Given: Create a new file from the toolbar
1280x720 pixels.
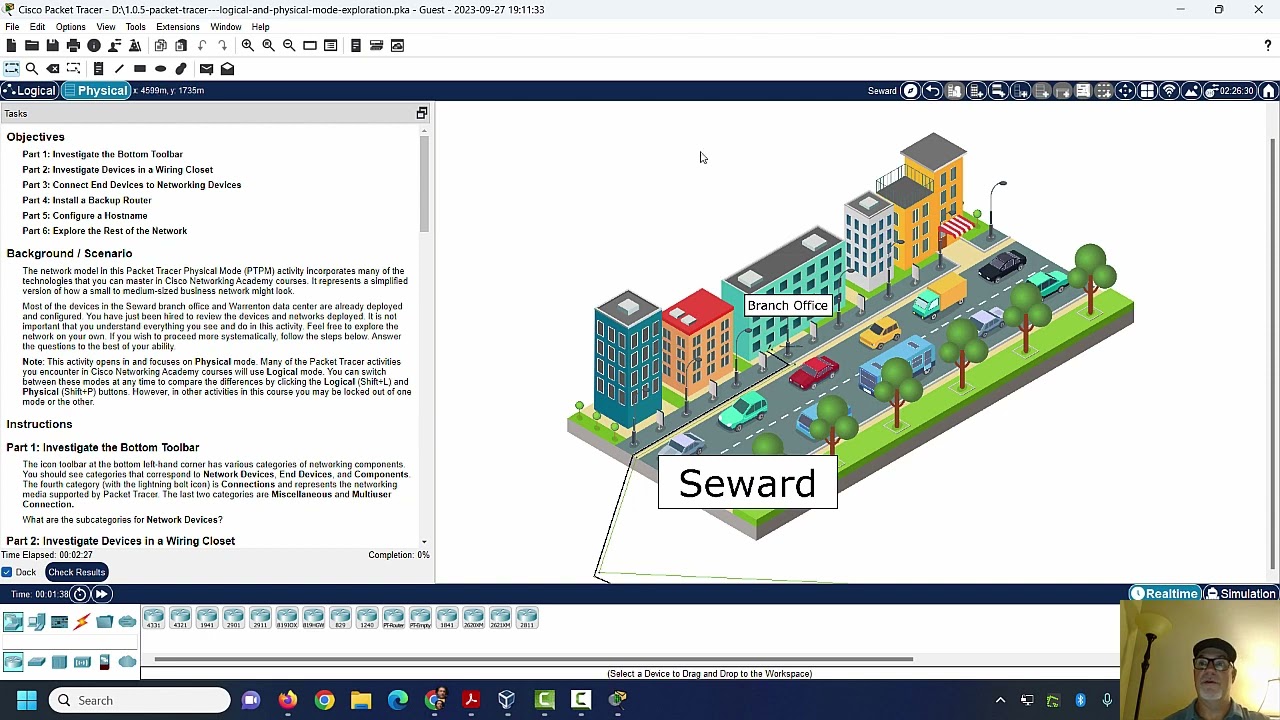Looking at the screenshot, I should point(11,46).
